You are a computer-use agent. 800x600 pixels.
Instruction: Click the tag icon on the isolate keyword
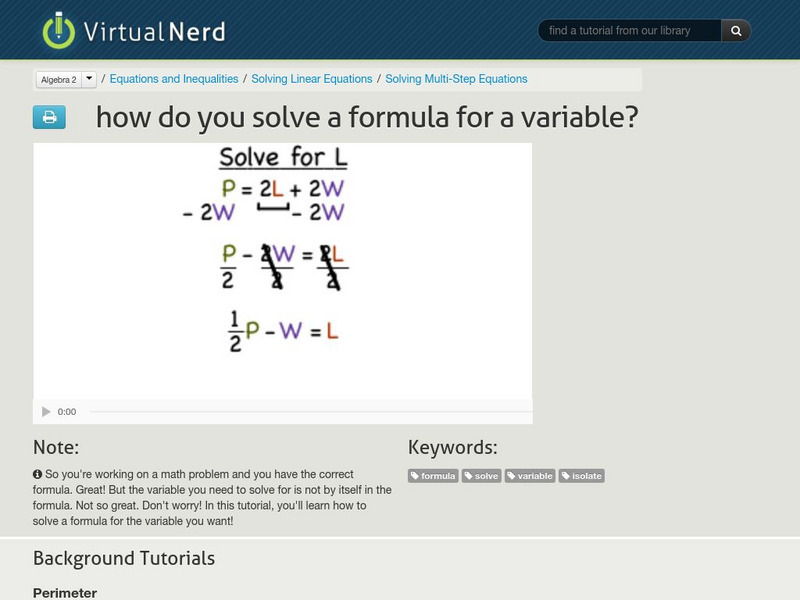[x=564, y=476]
